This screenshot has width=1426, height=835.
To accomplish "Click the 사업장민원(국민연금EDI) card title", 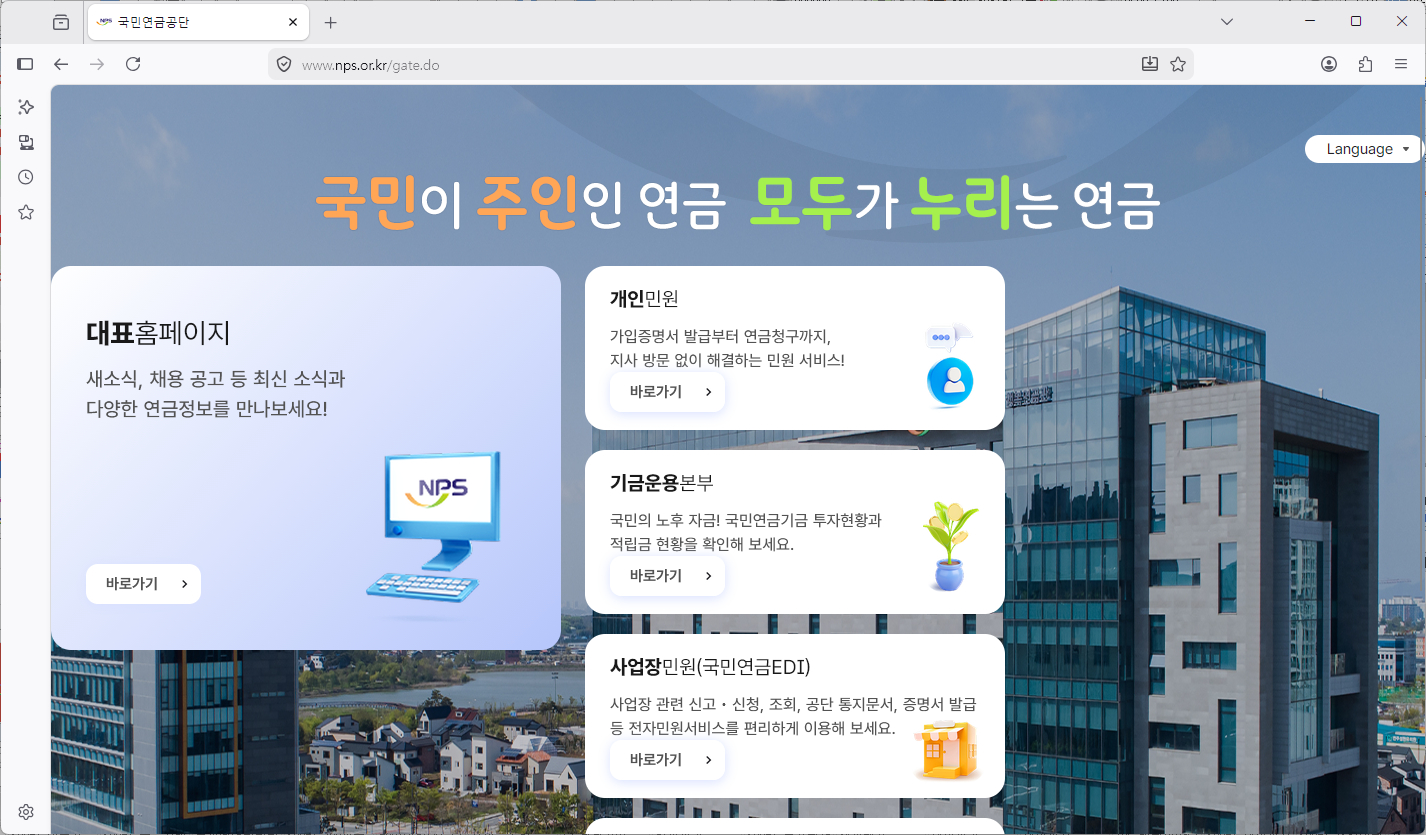I will pyautogui.click(x=710, y=667).
